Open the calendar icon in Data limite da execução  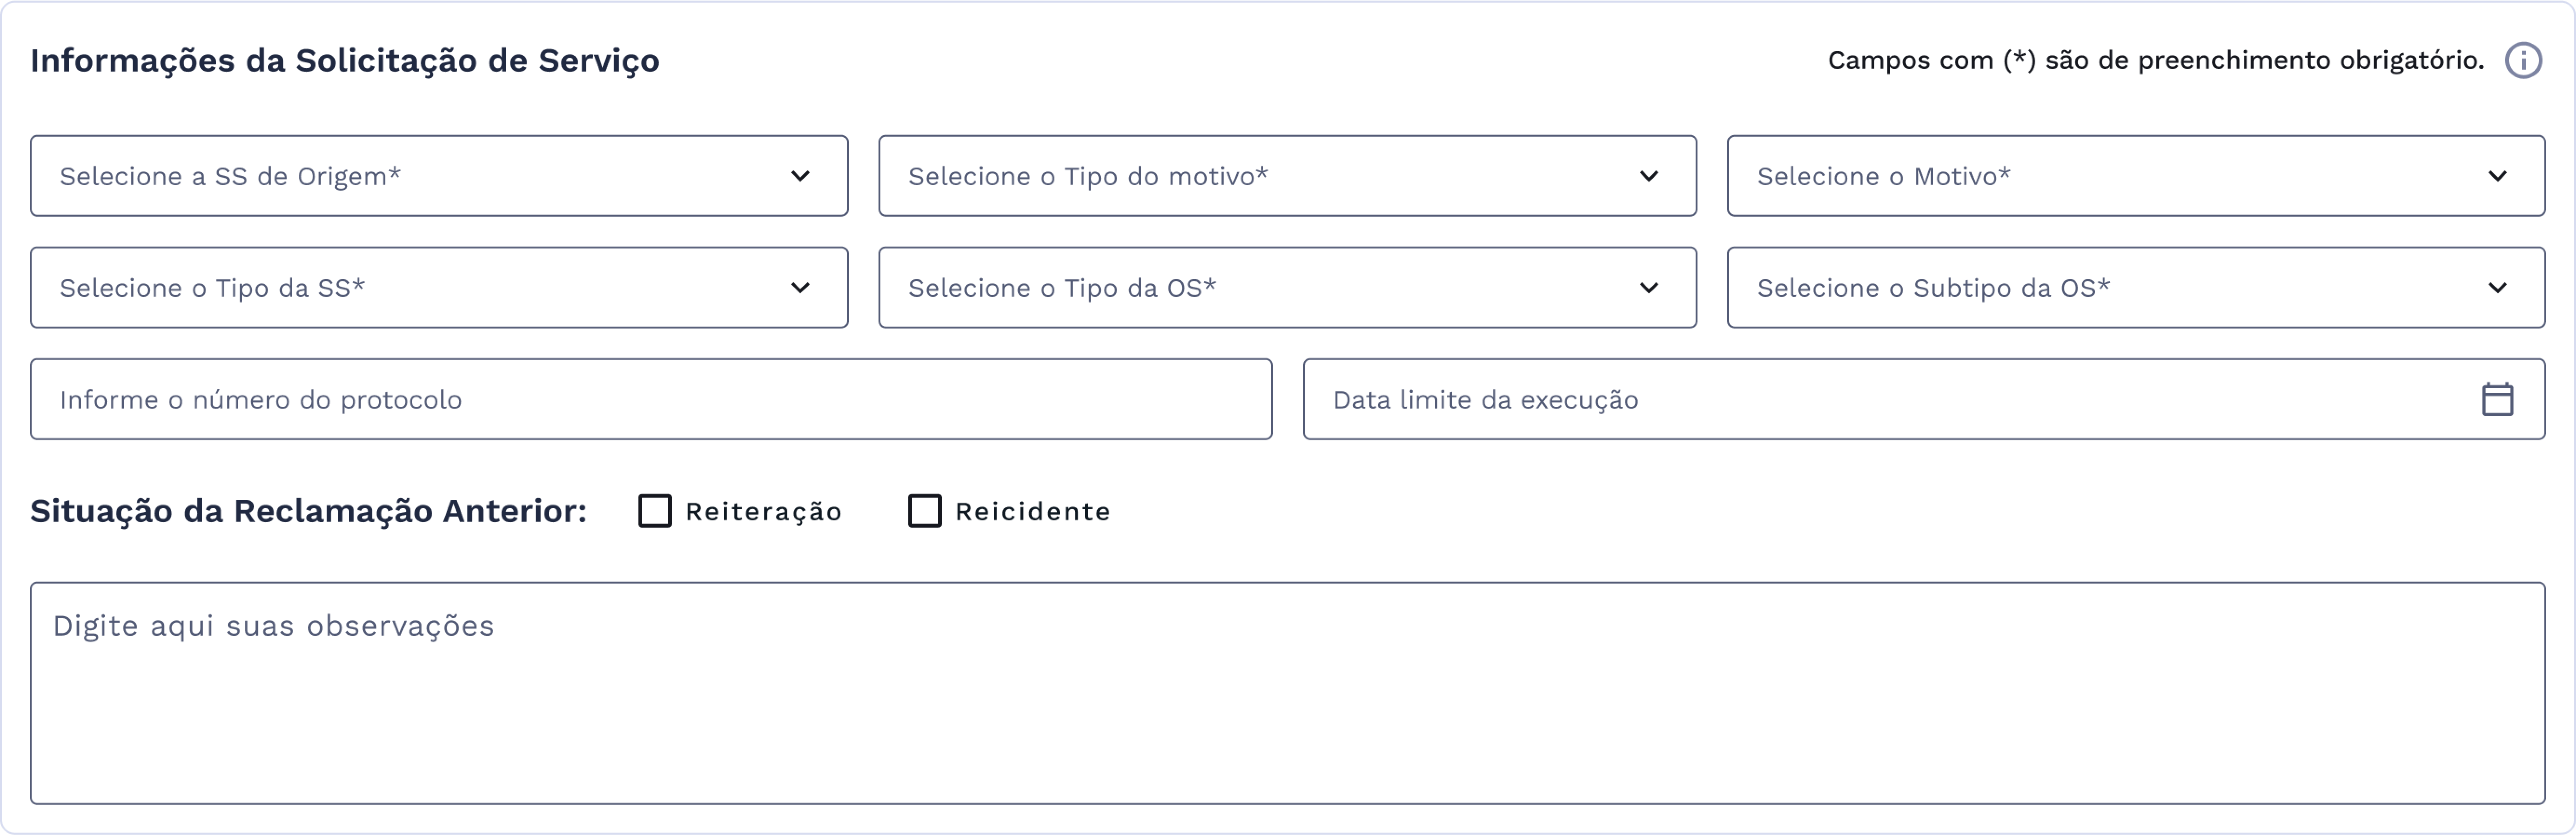click(2498, 398)
